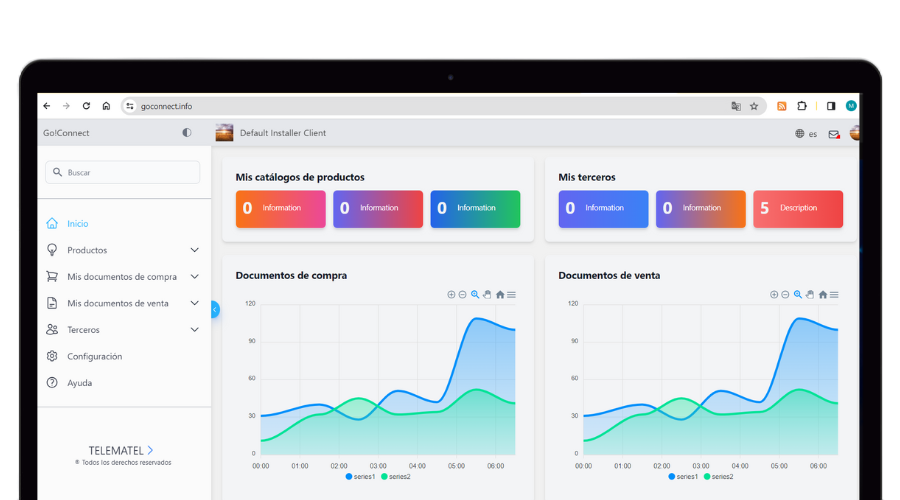This screenshot has height=500, width=900.
Task: Toggle series1 in Documentos de venta legend
Action: [x=683, y=476]
